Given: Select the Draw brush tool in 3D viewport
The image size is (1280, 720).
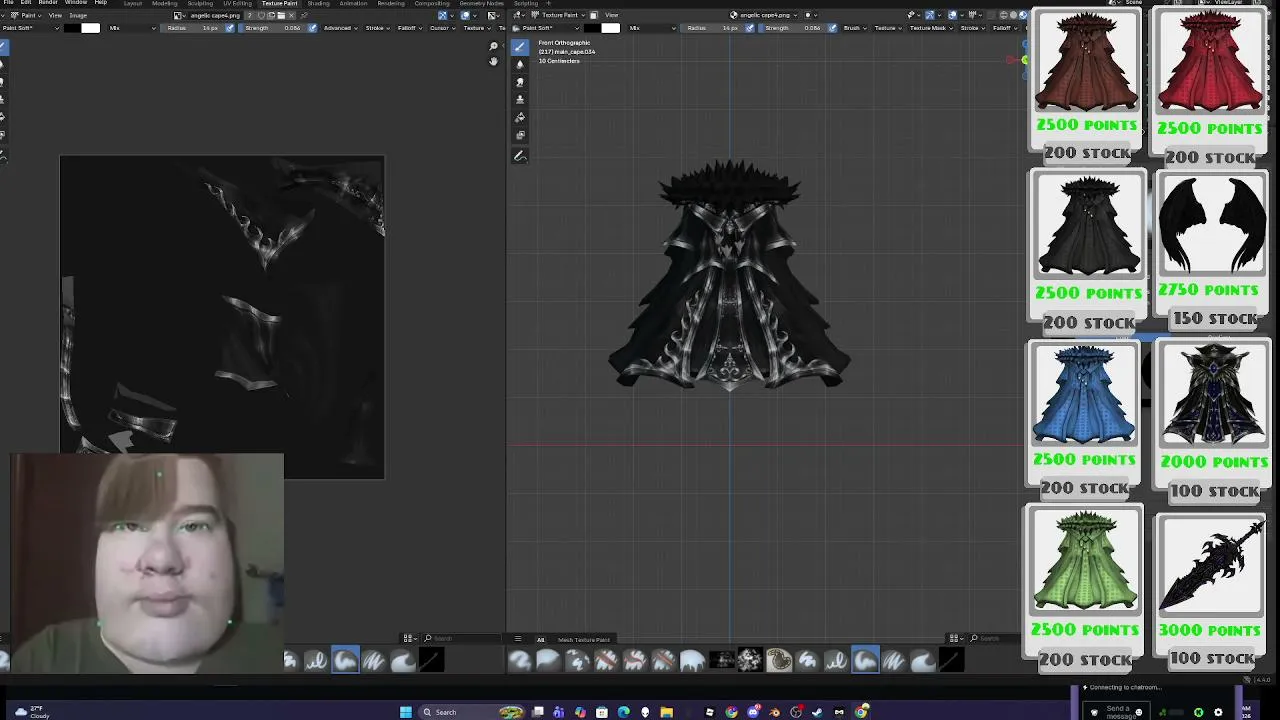Looking at the screenshot, I should [x=520, y=46].
